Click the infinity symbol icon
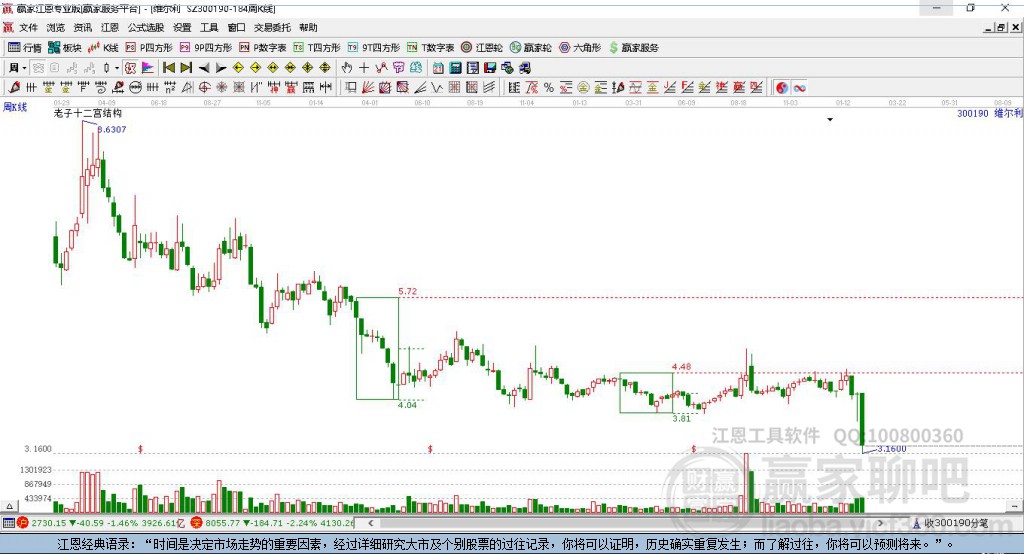This screenshot has height=554, width=1024. point(799,88)
